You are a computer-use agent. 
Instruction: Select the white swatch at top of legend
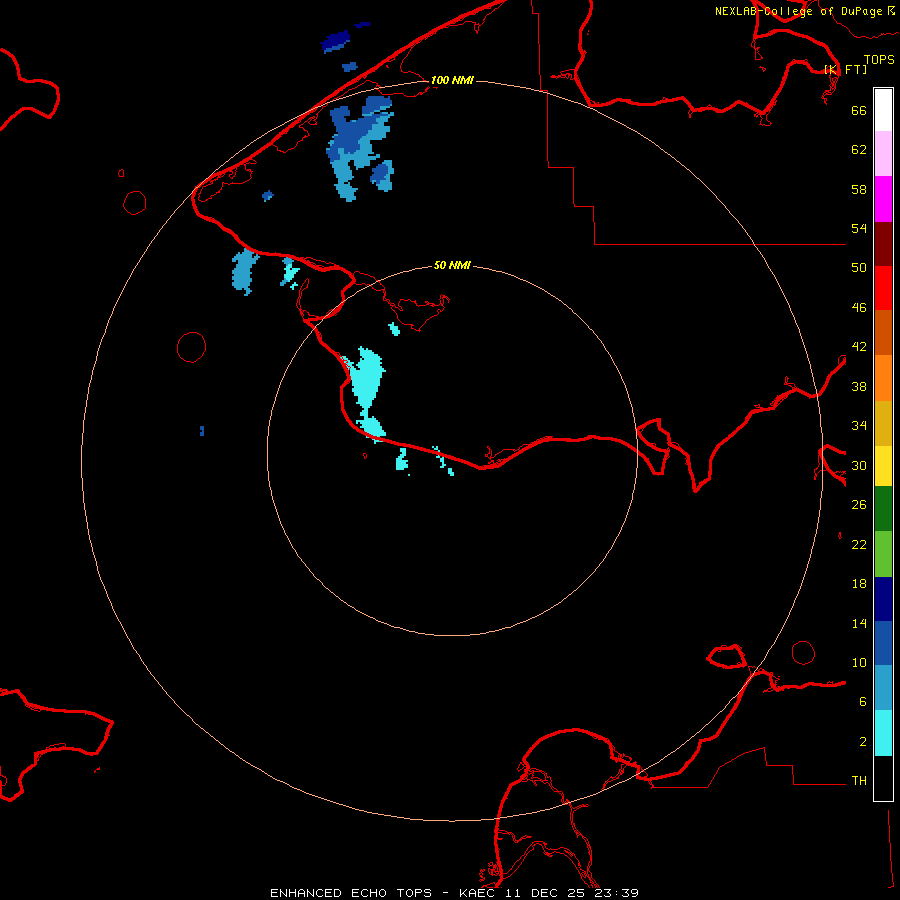pos(883,110)
